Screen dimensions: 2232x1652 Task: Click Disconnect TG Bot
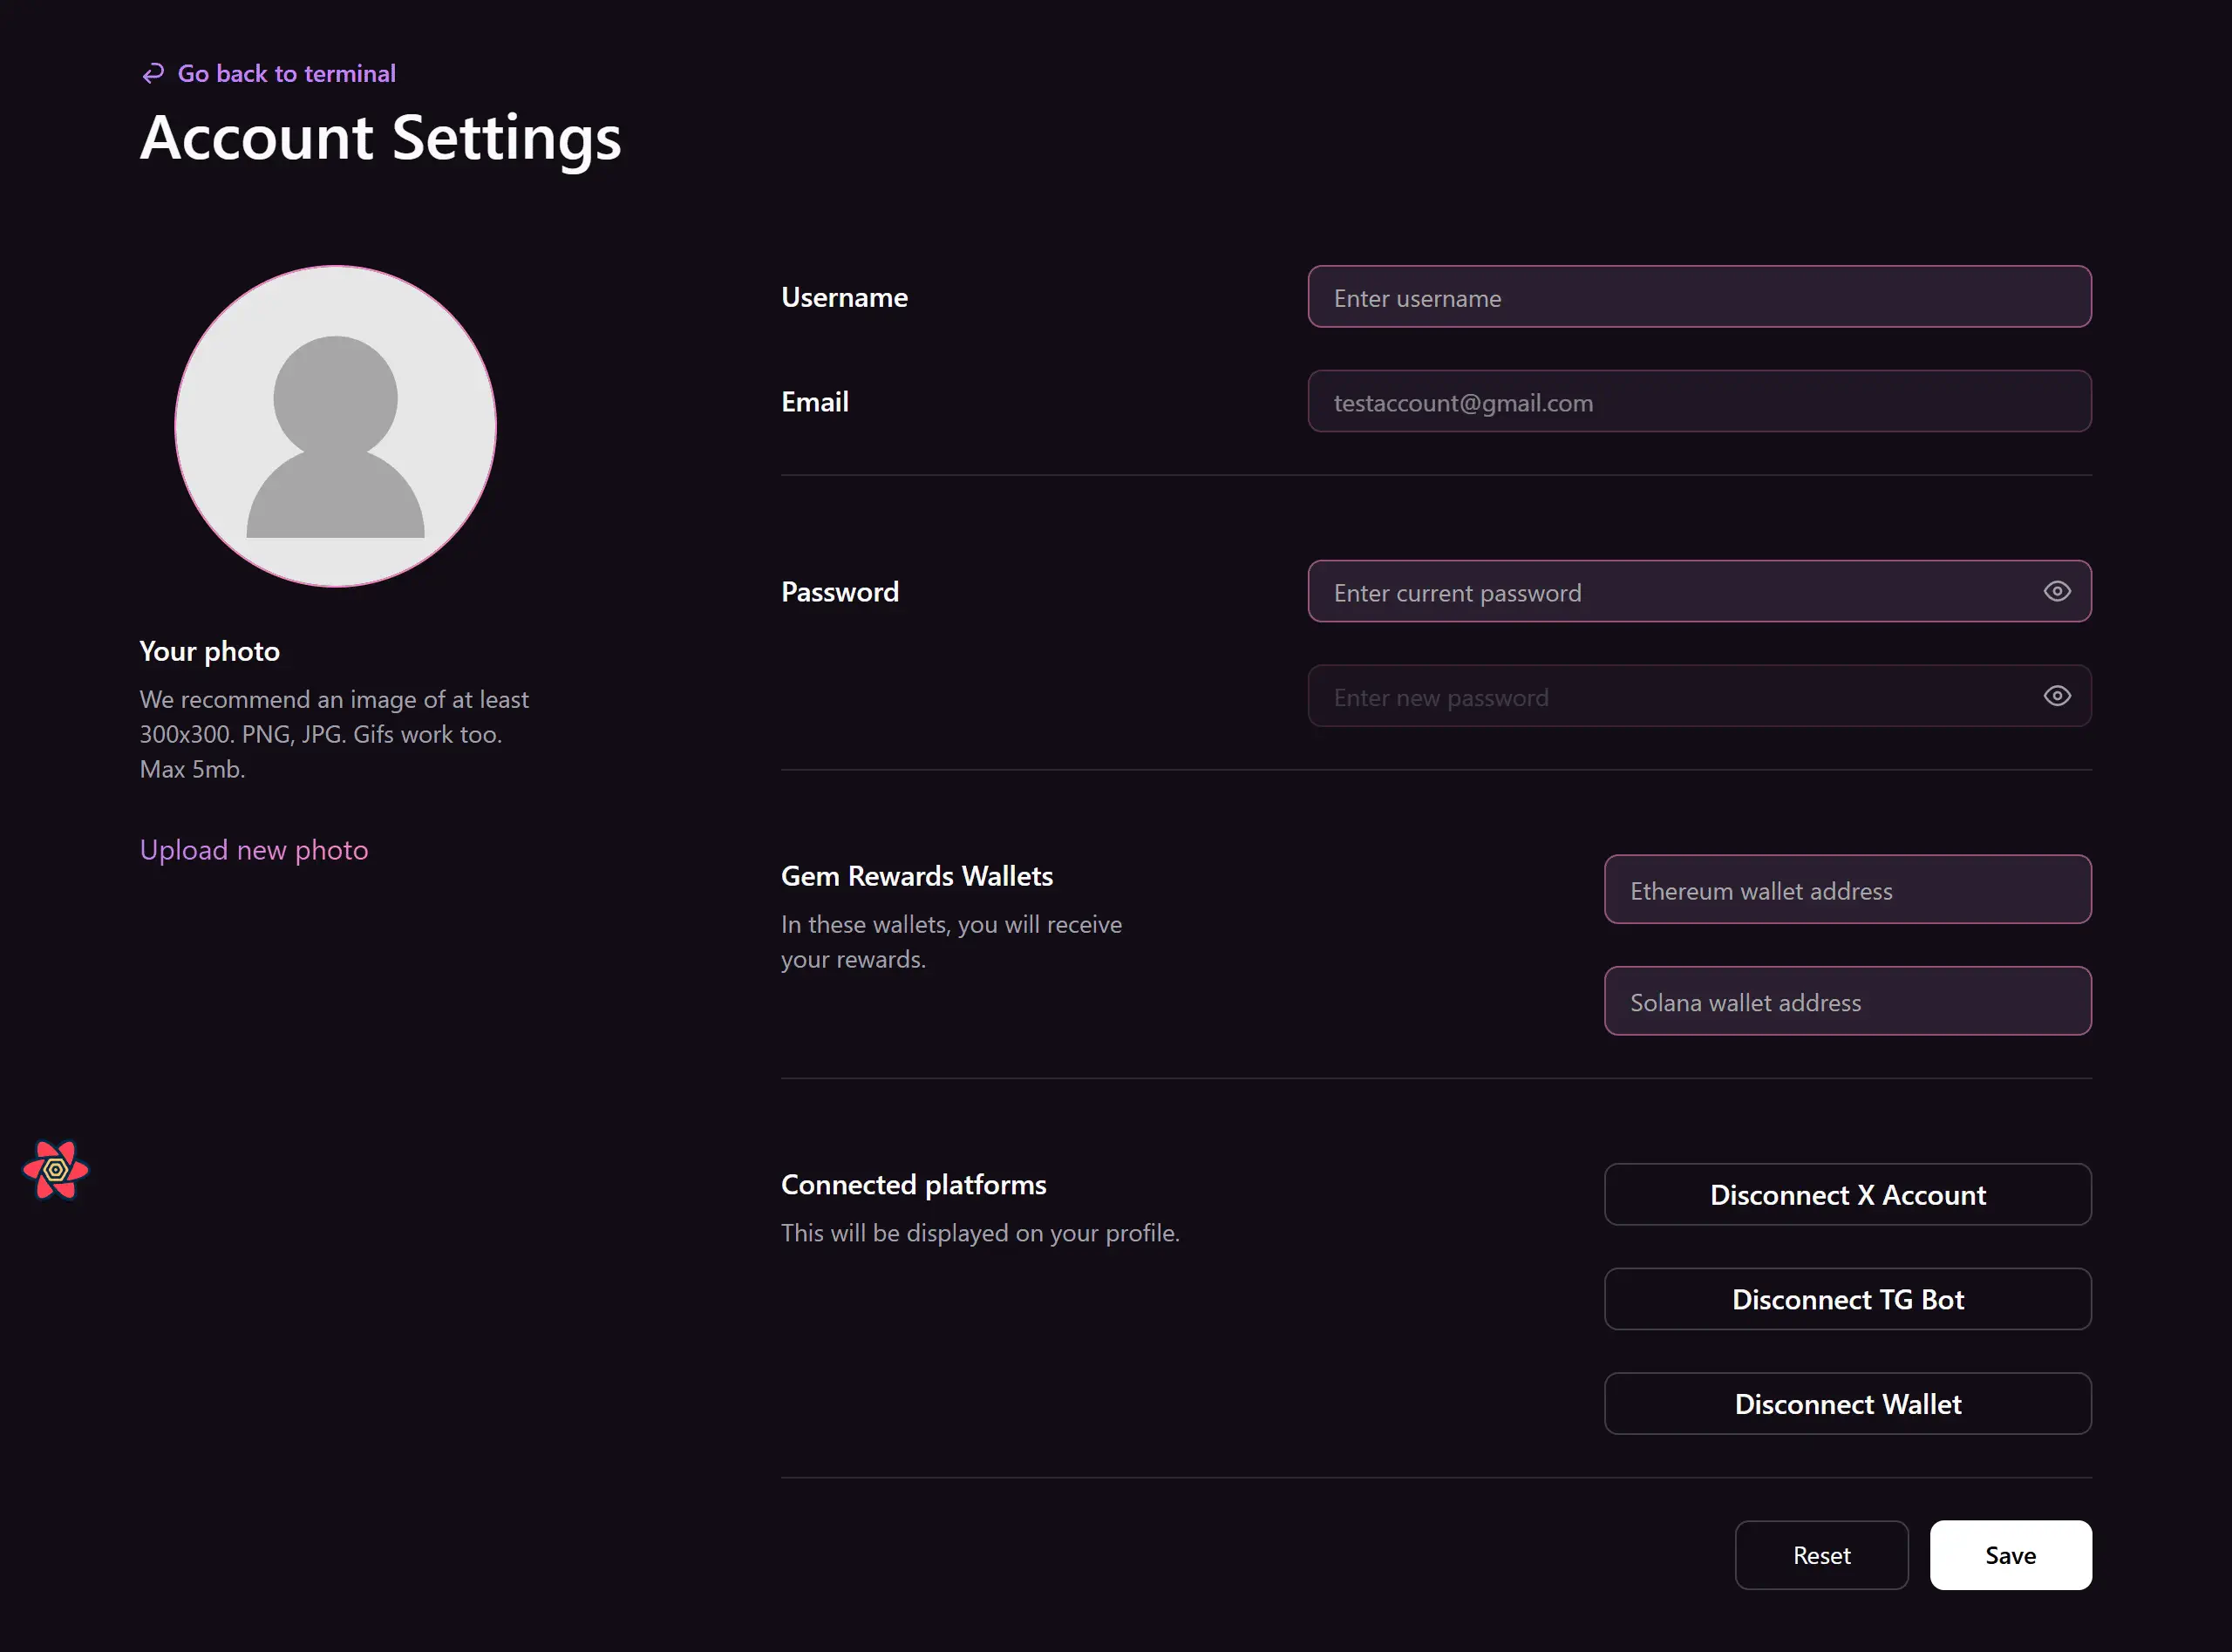(1847, 1299)
